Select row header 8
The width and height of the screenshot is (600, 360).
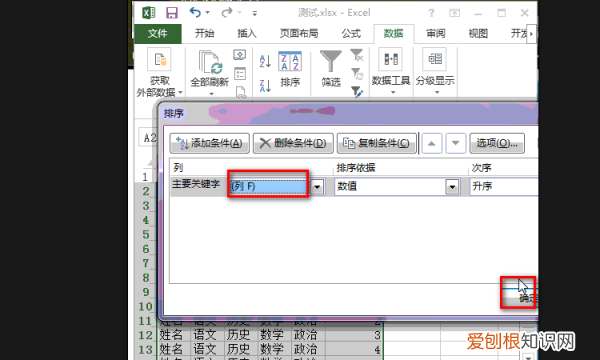(145, 277)
